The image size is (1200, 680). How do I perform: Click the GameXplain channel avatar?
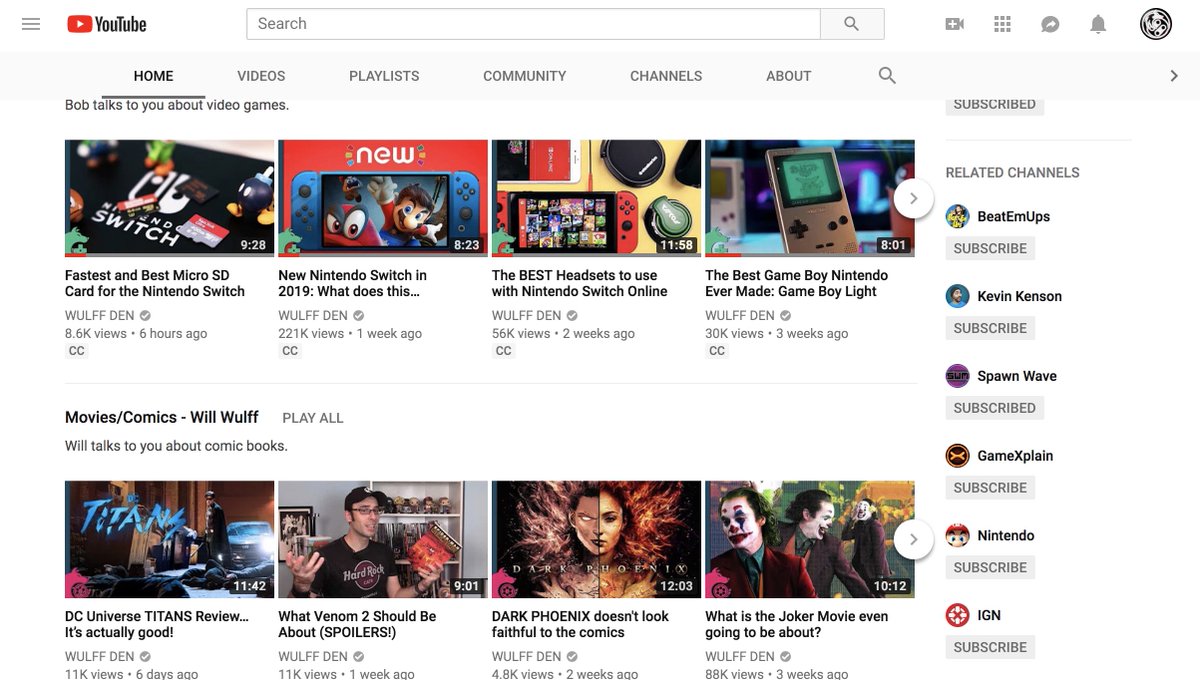(958, 456)
